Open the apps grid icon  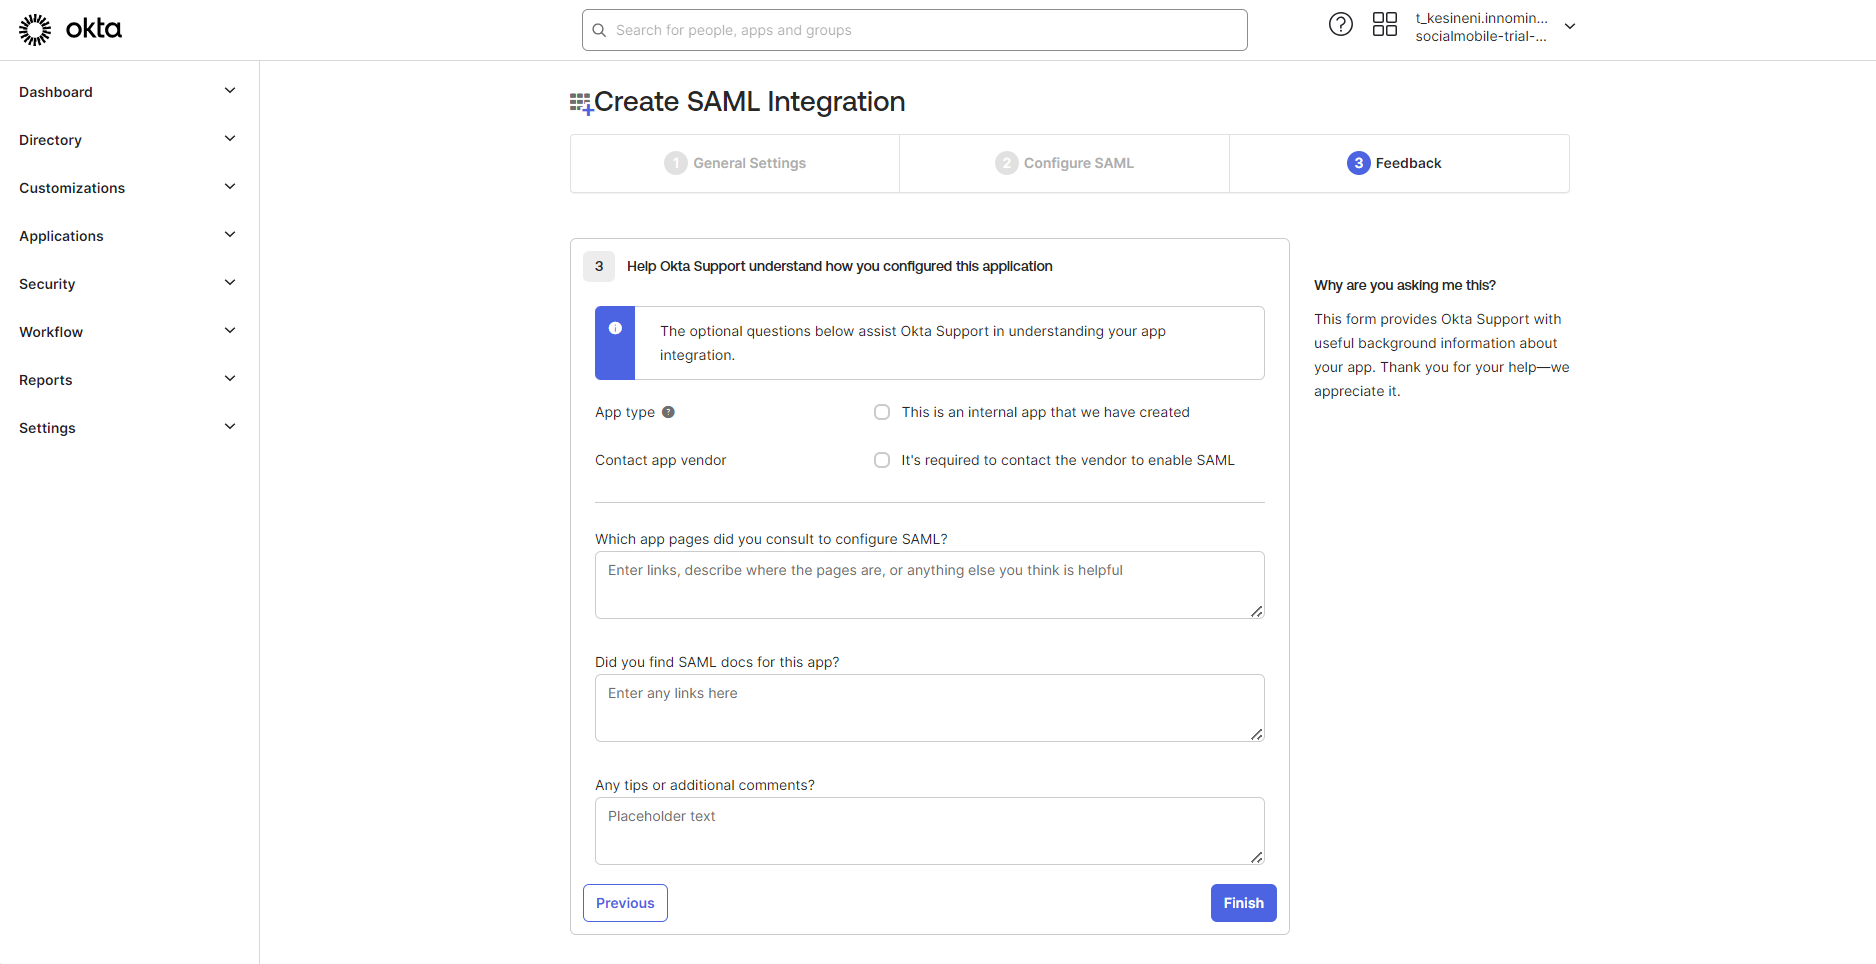pyautogui.click(x=1384, y=25)
